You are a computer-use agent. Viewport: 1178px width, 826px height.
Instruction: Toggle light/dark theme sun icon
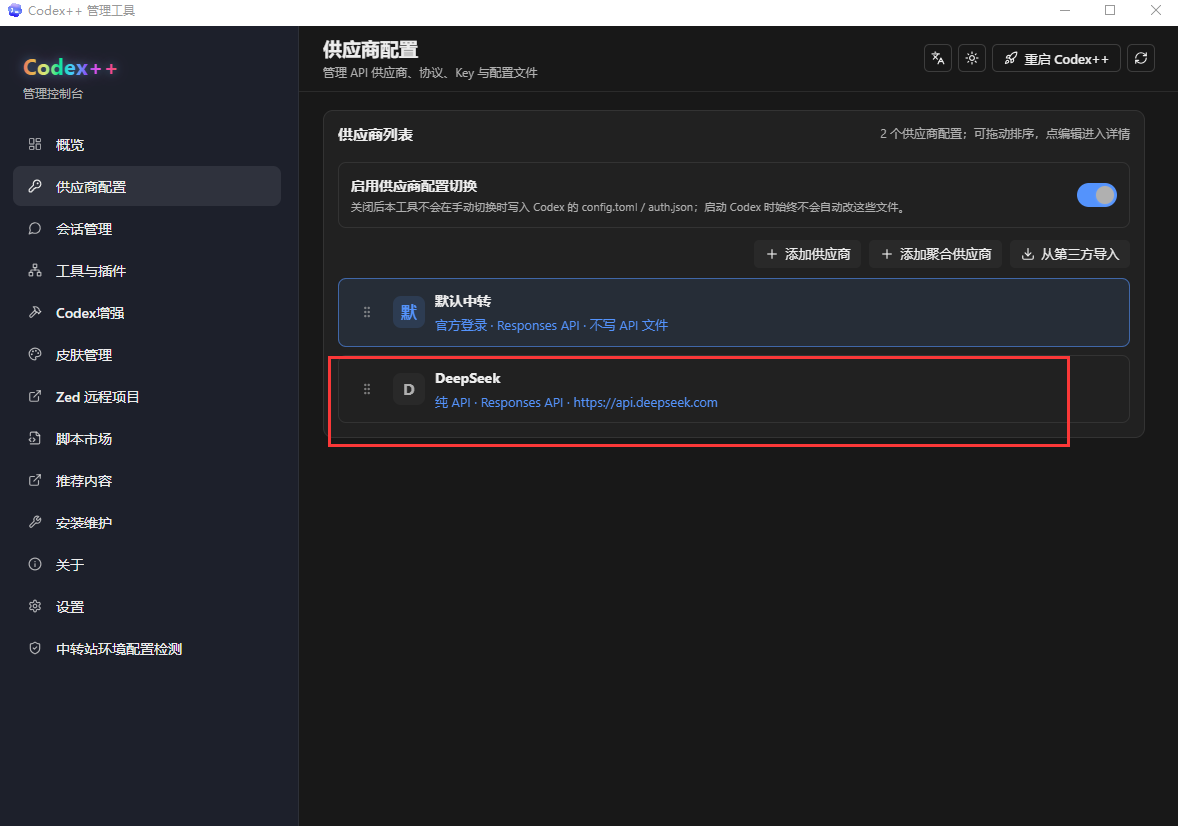972,59
